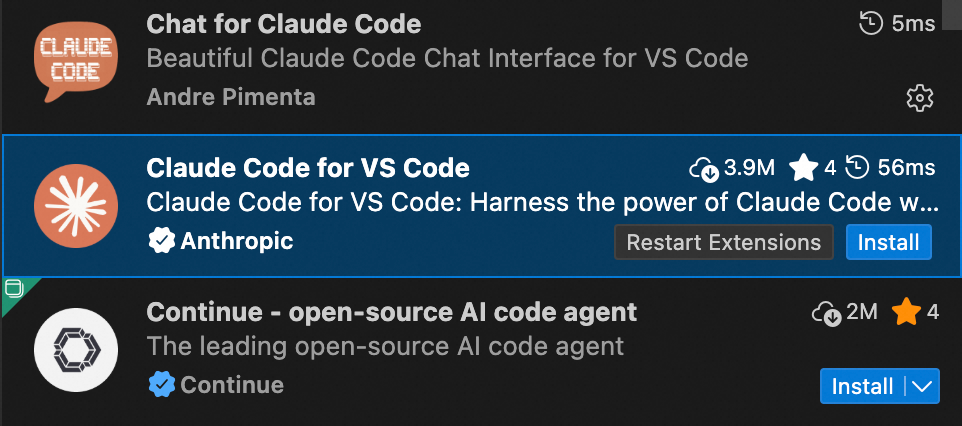Image resolution: width=962 pixels, height=426 pixels.
Task: Open the Anthropic publisher link
Action: [x=237, y=241]
